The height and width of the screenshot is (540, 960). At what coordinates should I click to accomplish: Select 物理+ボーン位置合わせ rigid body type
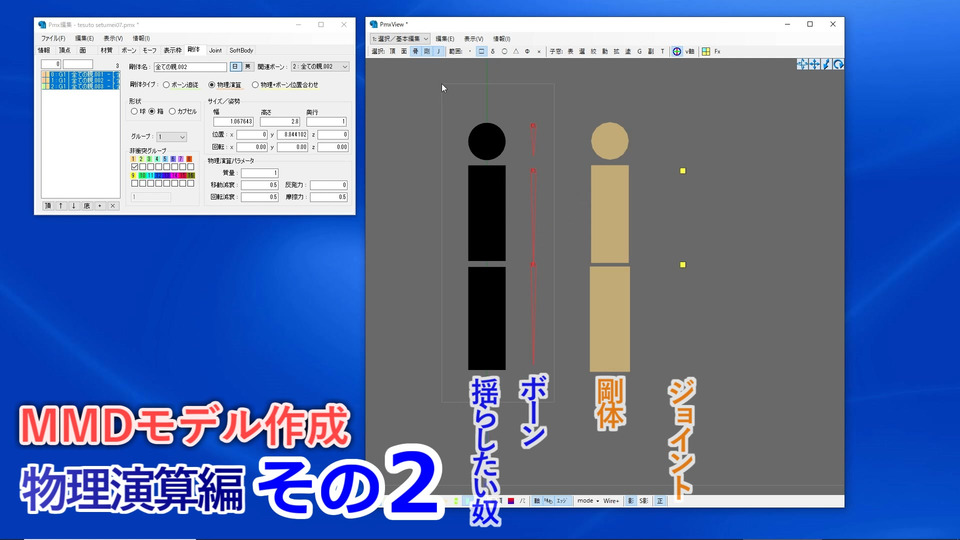(x=285, y=85)
